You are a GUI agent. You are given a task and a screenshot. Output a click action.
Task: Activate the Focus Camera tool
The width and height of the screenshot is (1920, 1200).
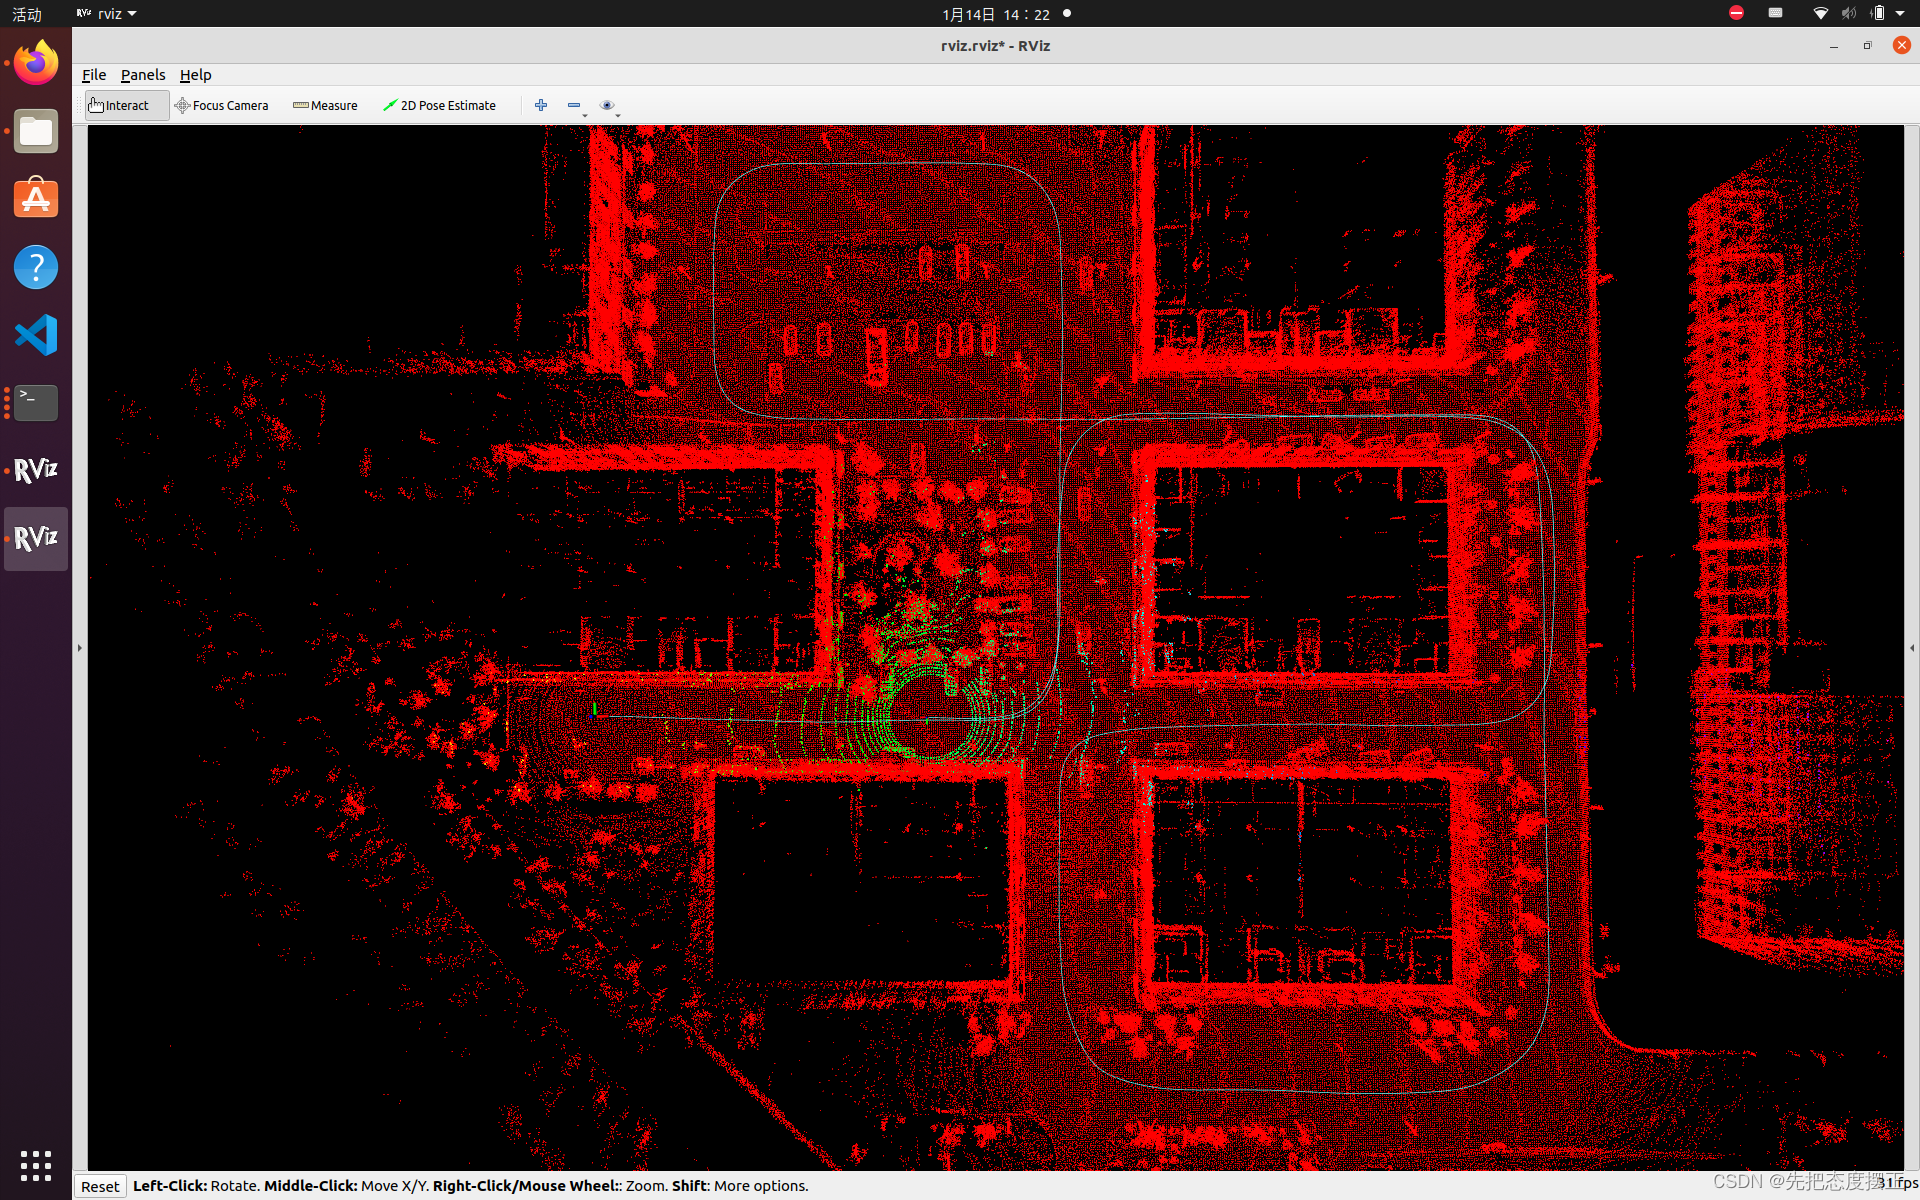[221, 105]
